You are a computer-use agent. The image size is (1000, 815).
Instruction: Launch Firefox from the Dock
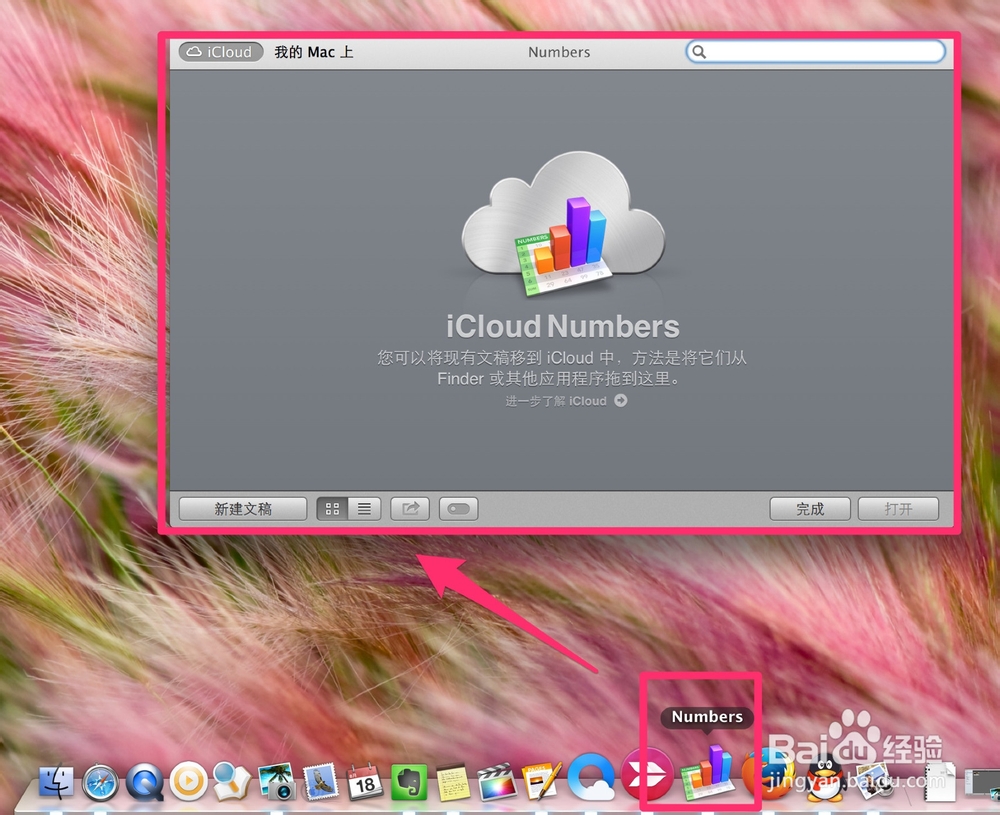pos(768,775)
